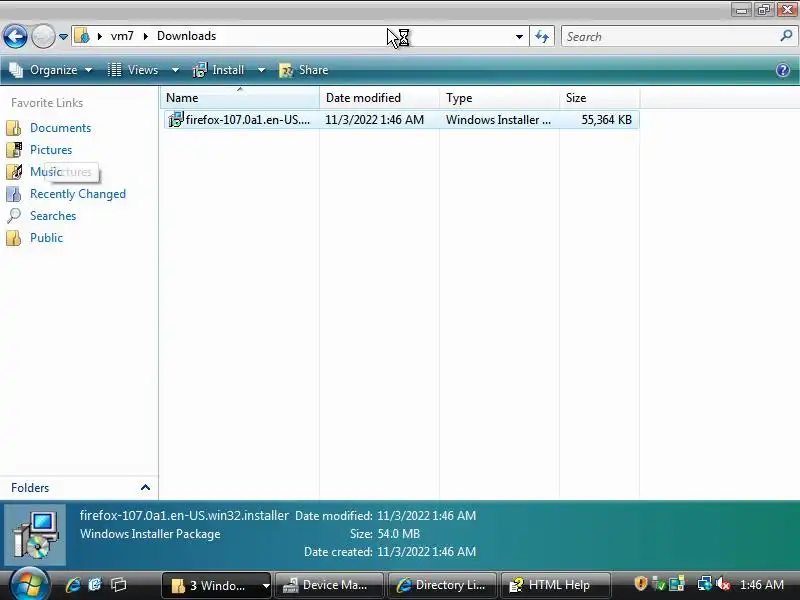Open the Share toolbar button
The height and width of the screenshot is (600, 800).
click(304, 70)
